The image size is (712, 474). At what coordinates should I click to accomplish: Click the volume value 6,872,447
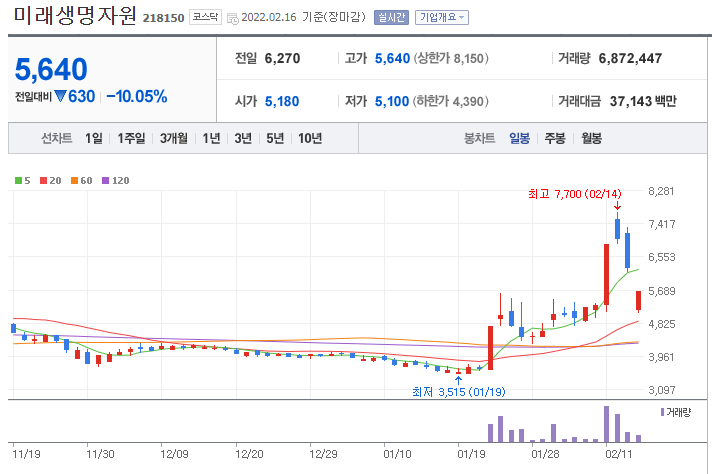(x=630, y=59)
